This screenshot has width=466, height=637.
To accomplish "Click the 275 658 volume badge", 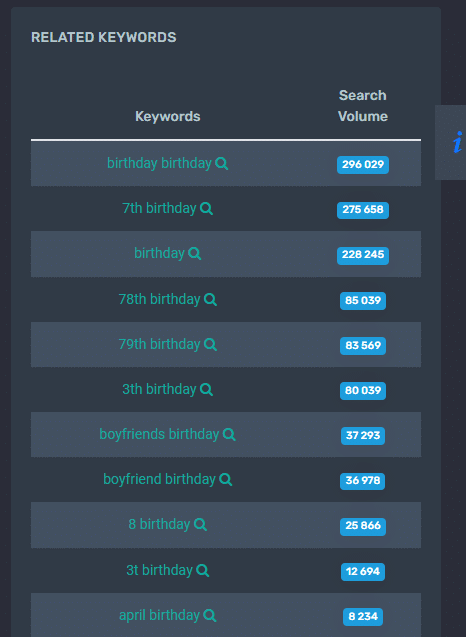I will click(363, 210).
